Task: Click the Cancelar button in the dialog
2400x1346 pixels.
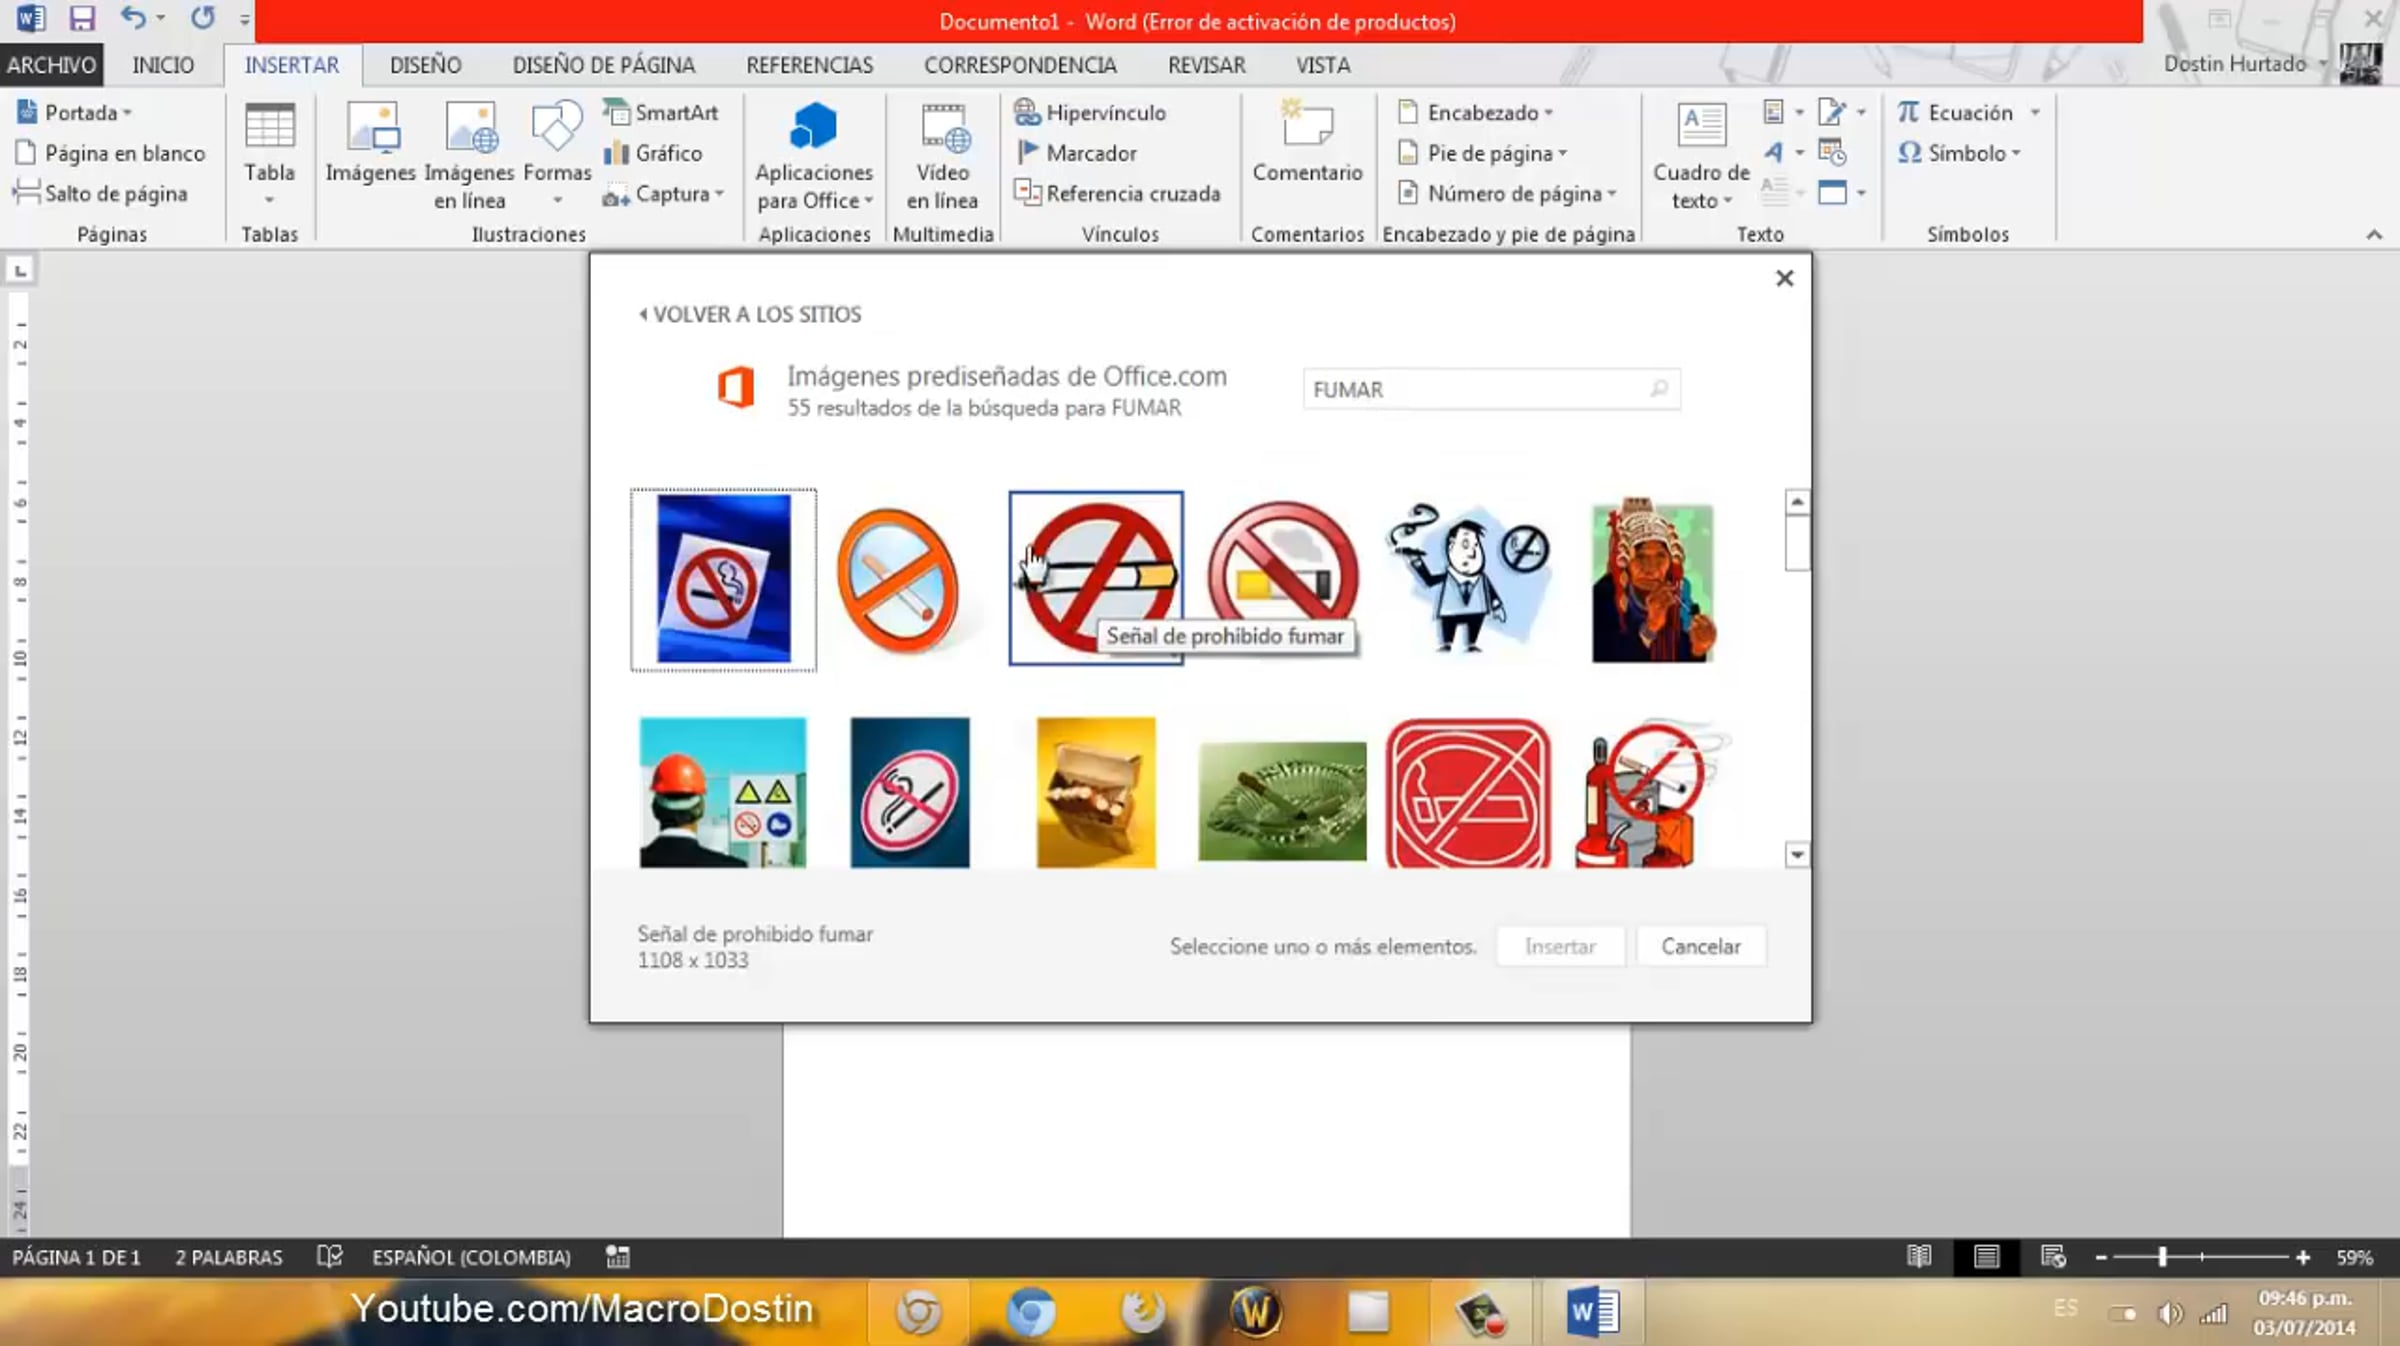Action: click(1701, 946)
